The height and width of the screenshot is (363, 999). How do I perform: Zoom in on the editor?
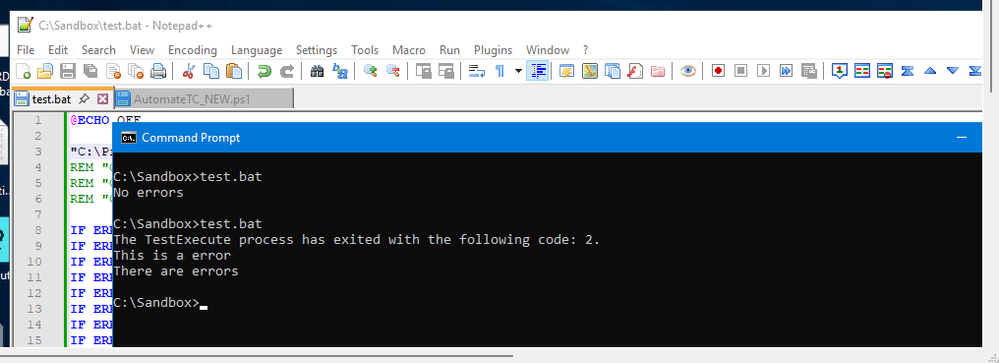[x=370, y=71]
